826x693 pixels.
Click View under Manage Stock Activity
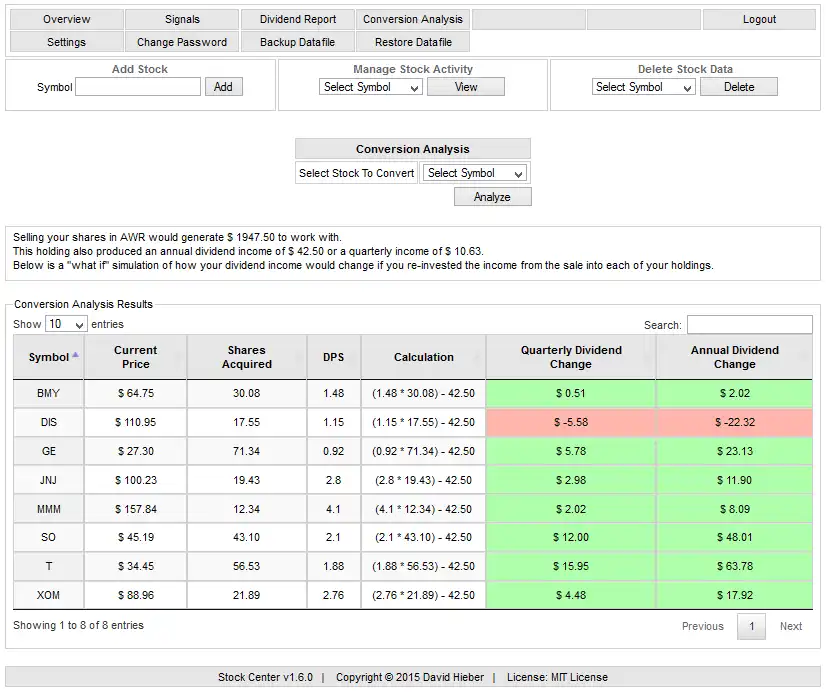click(x=466, y=87)
